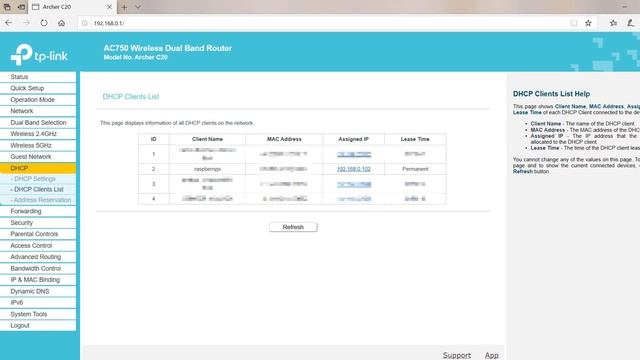
Task: Click Logout in the sidebar
Action: pos(38,325)
